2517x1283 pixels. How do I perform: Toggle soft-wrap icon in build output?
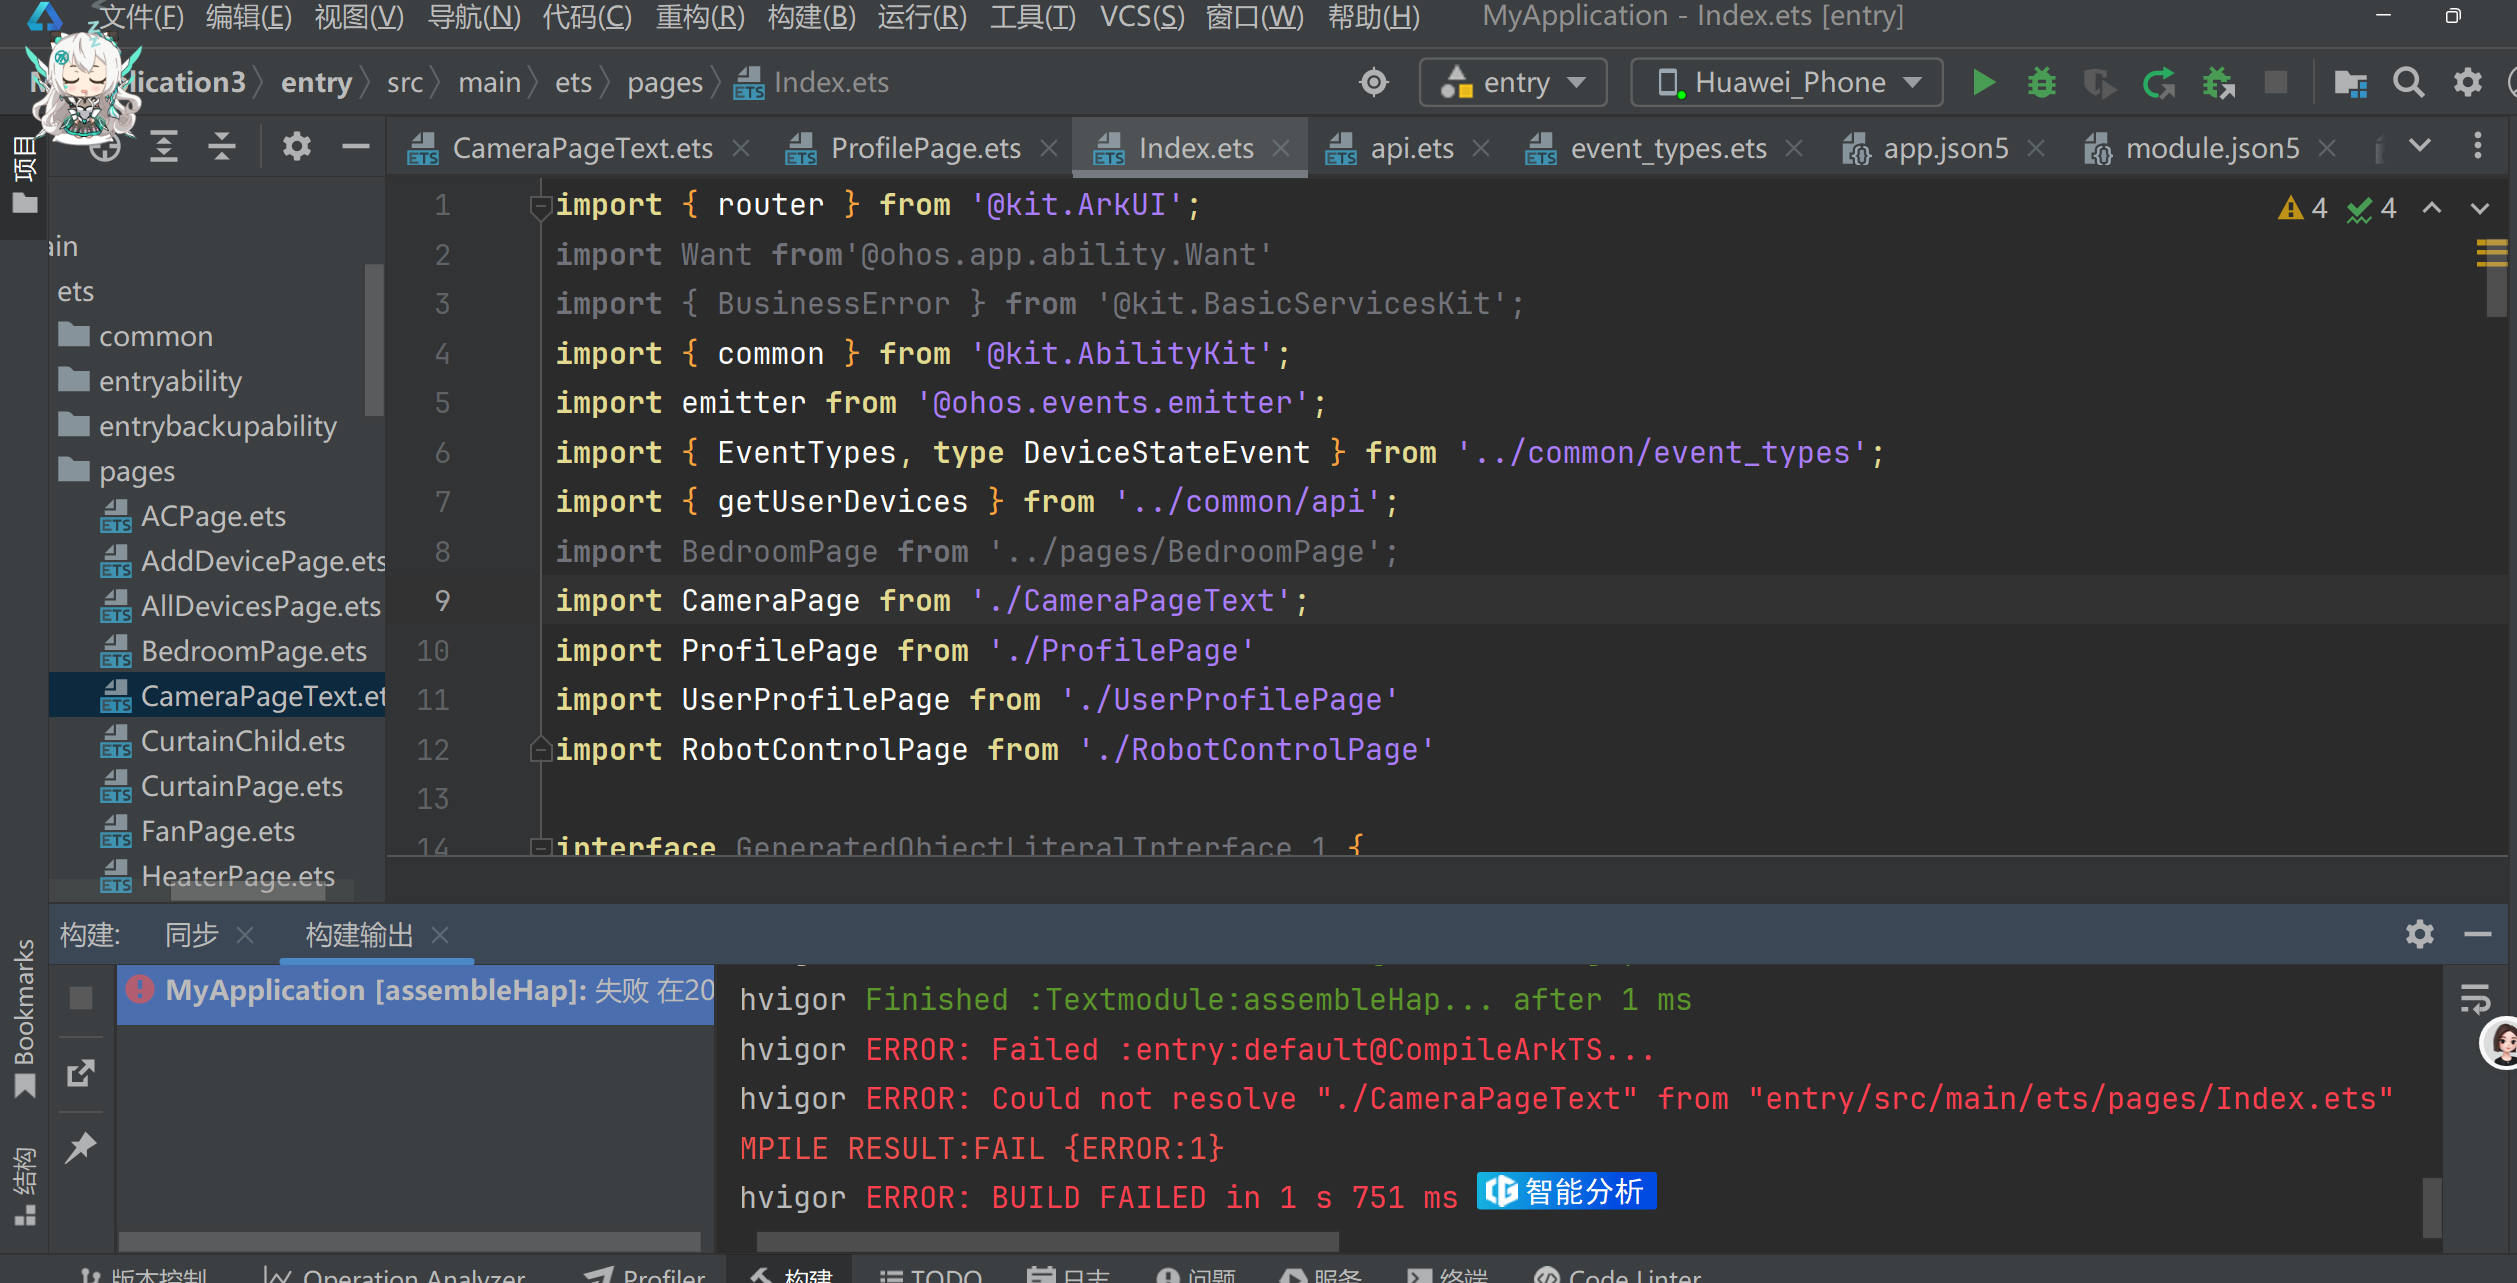(2475, 998)
